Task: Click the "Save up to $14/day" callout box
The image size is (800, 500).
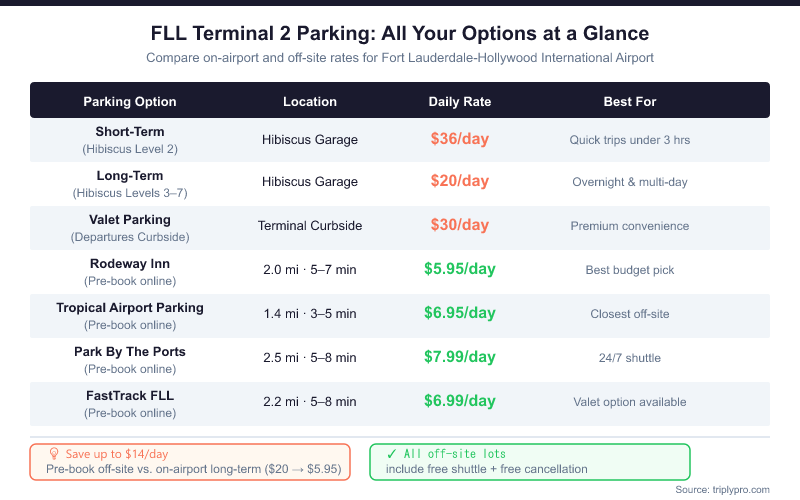Action: [190, 461]
